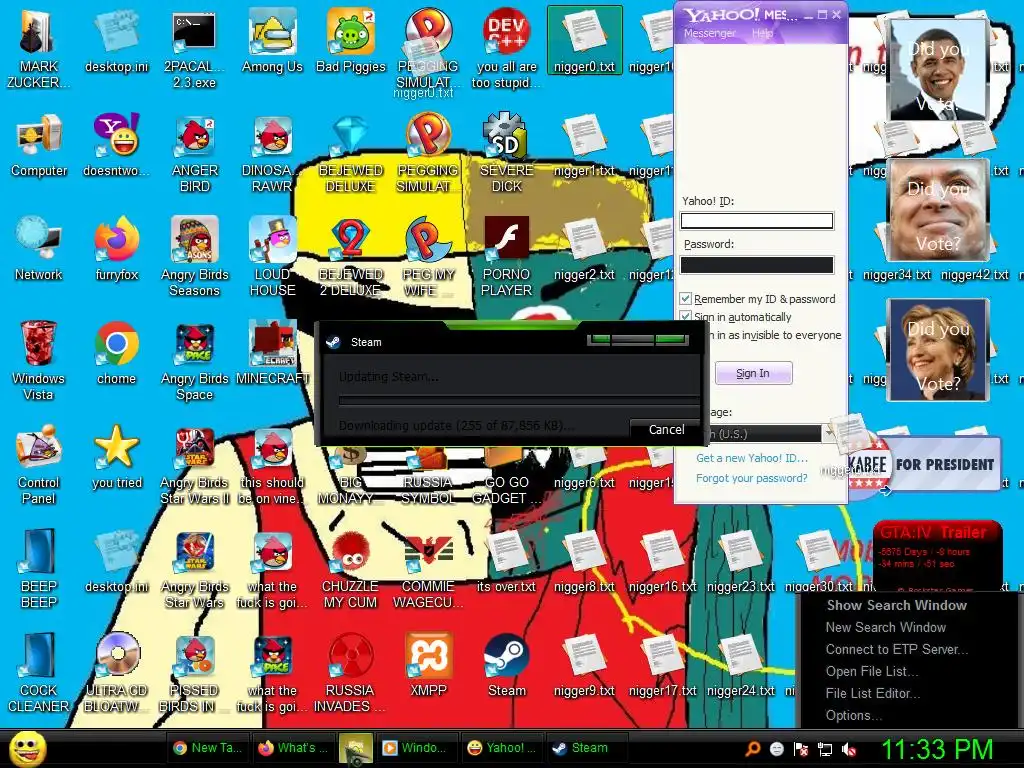Select the MARK ZUCKER... desktop icon
1024x768 pixels.
[38, 48]
